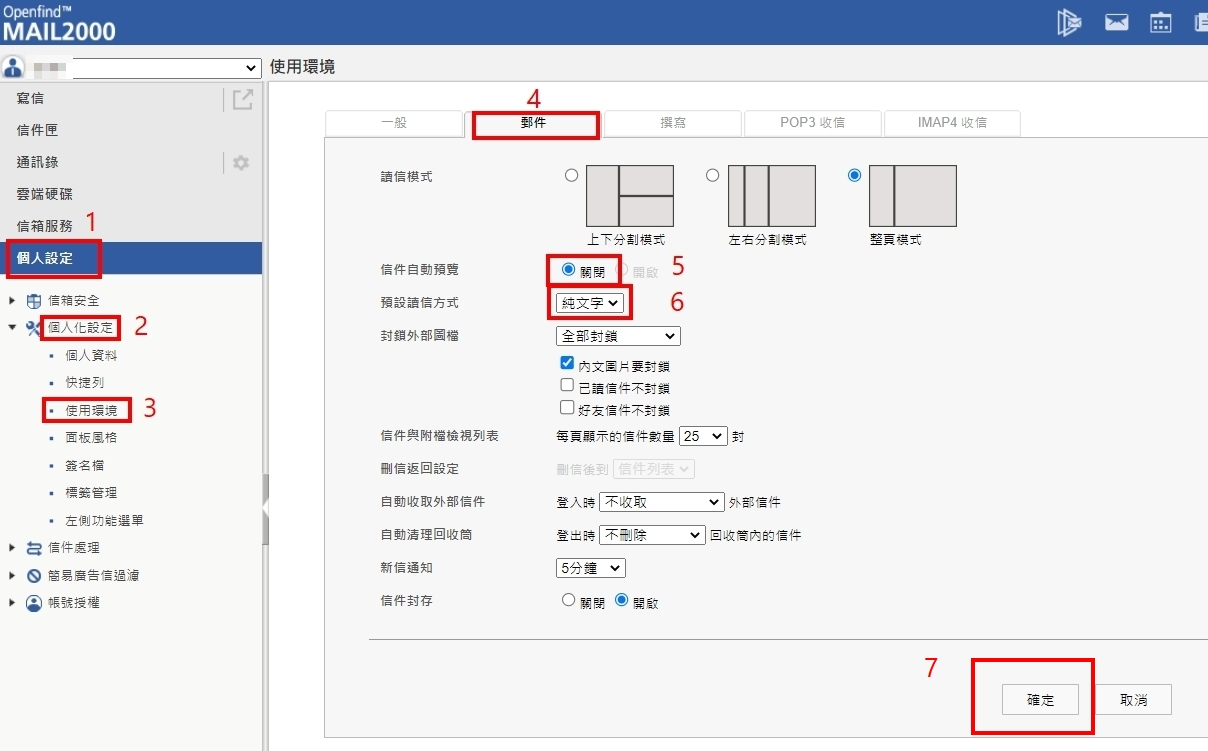Open 標籤管理 settings item
Image resolution: width=1208 pixels, height=751 pixels.
click(91, 493)
